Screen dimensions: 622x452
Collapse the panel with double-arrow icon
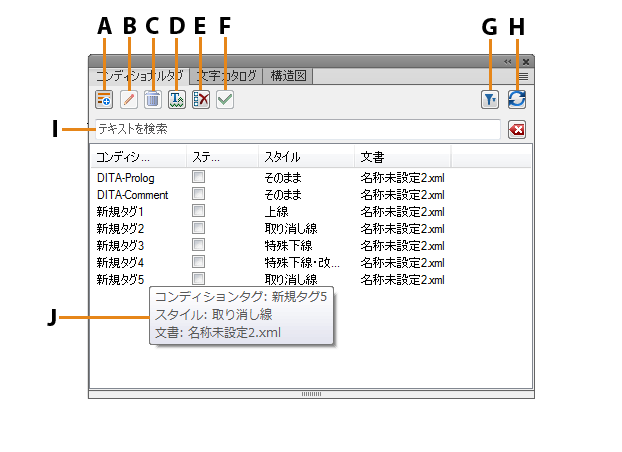(x=509, y=61)
